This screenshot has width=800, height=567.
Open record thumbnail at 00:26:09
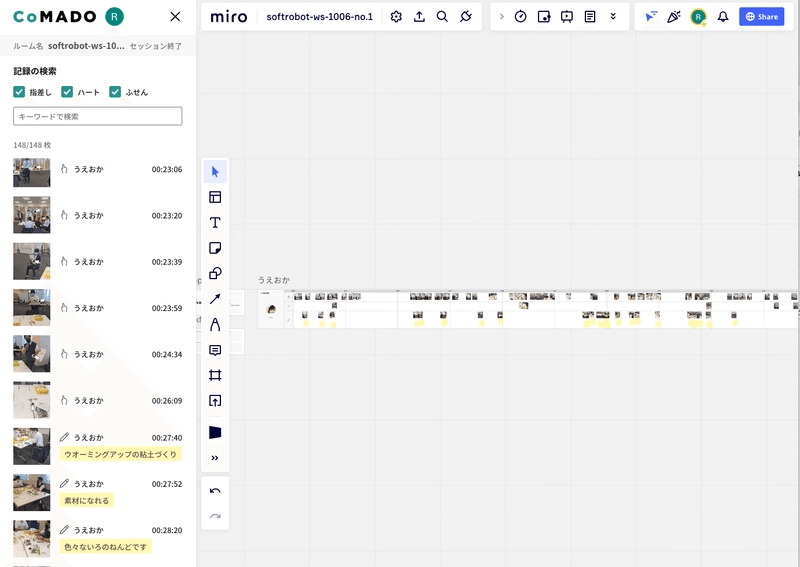32,400
